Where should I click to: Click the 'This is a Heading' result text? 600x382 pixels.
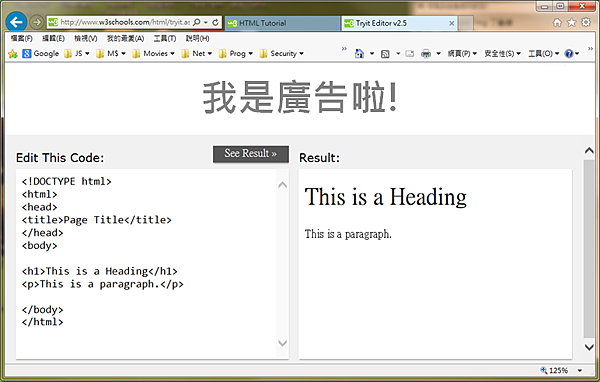click(x=386, y=197)
